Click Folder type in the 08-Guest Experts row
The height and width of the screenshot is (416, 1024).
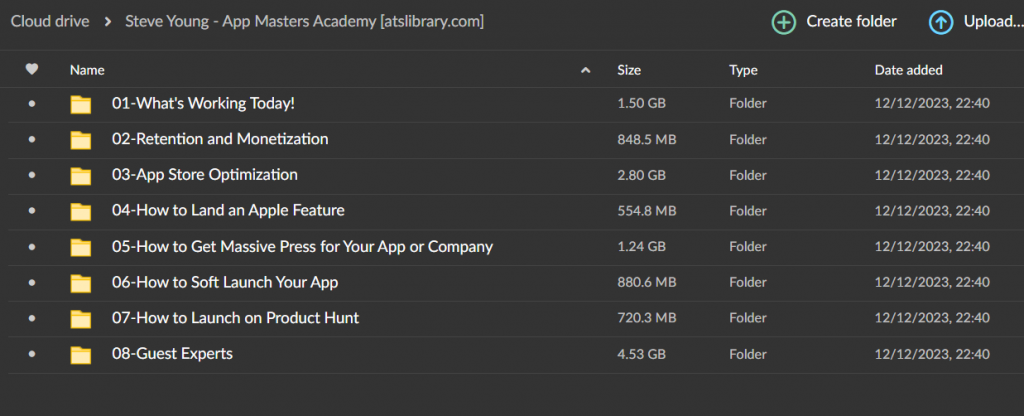748,355
